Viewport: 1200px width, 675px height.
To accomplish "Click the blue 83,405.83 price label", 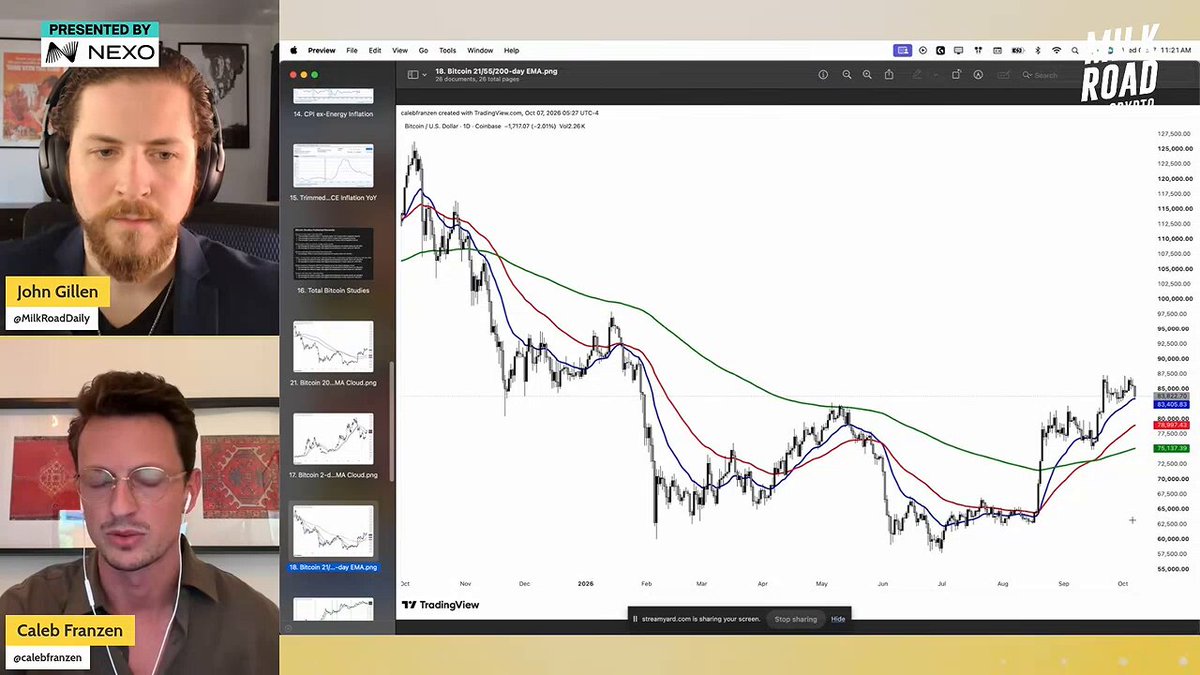I will tap(1172, 404).
